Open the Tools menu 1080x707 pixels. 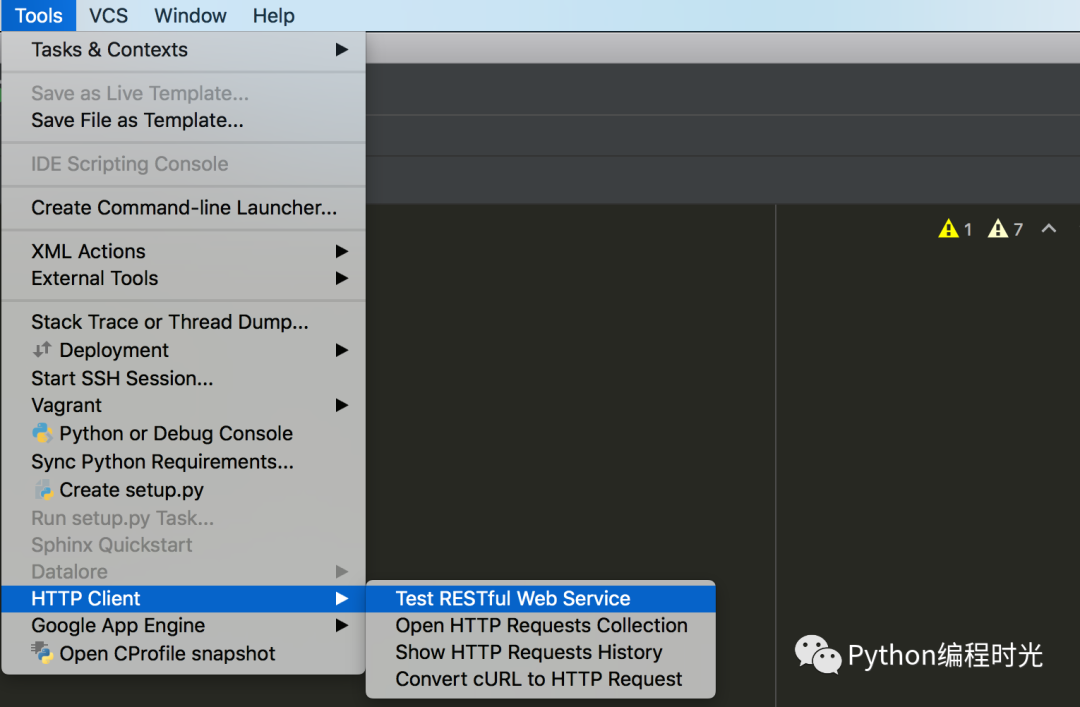39,15
